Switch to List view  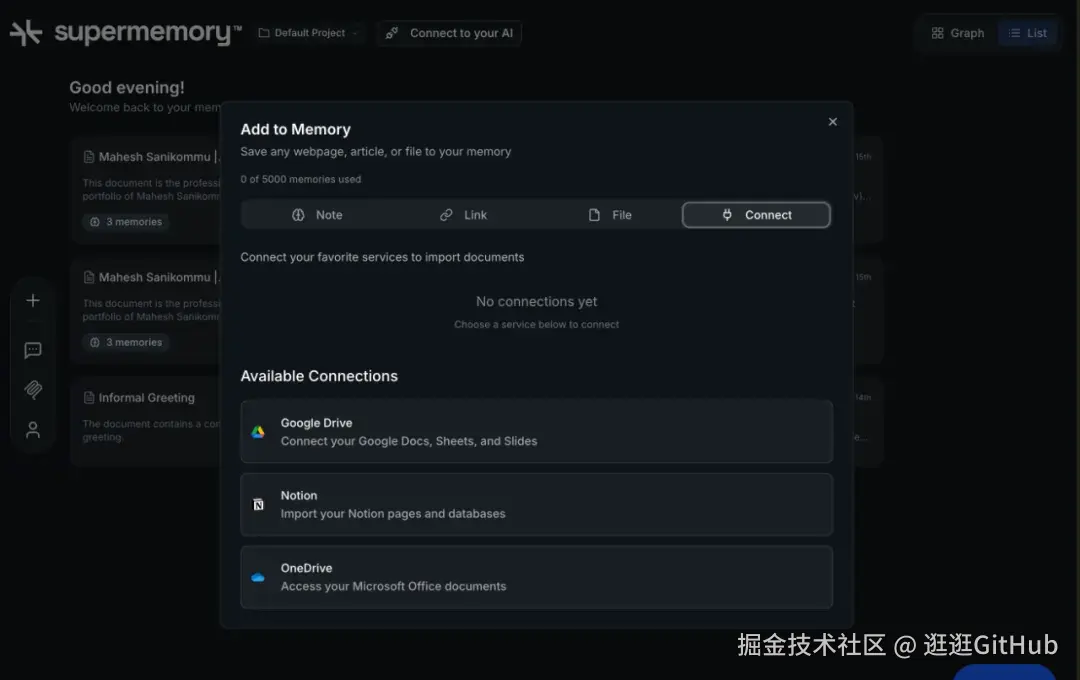[x=1028, y=33]
